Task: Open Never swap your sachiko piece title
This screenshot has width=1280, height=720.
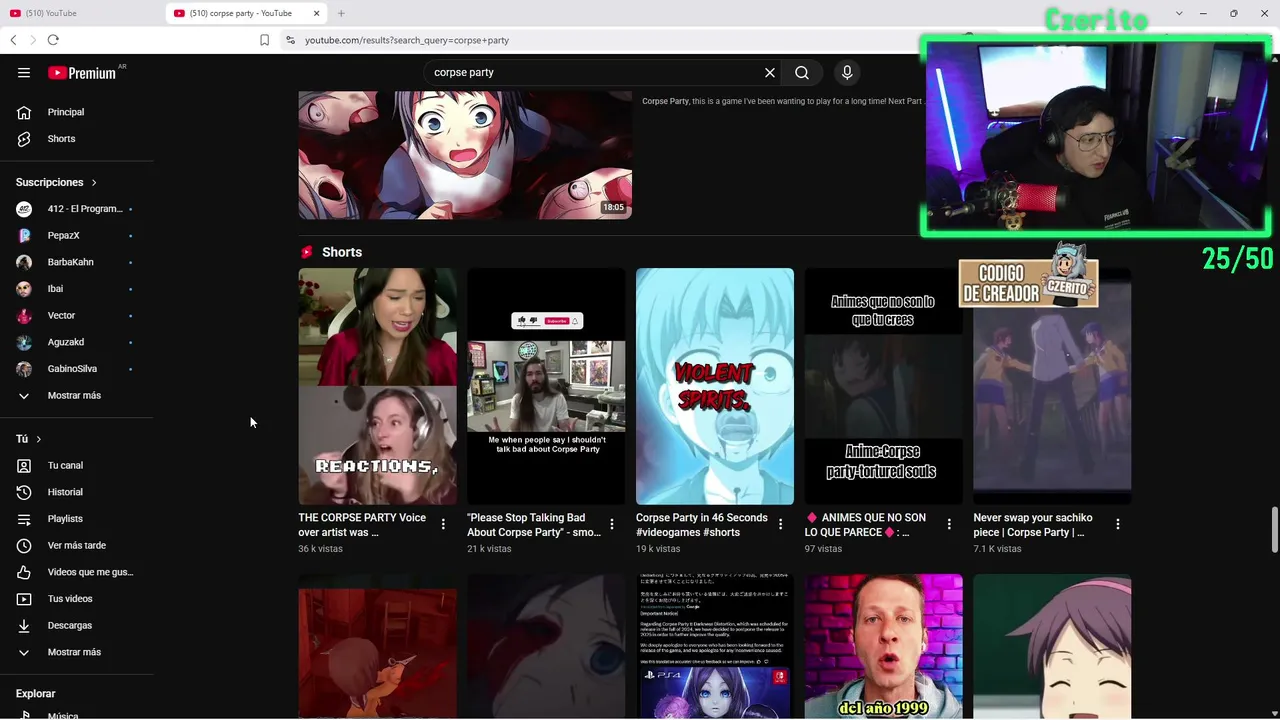Action: [x=1033, y=525]
